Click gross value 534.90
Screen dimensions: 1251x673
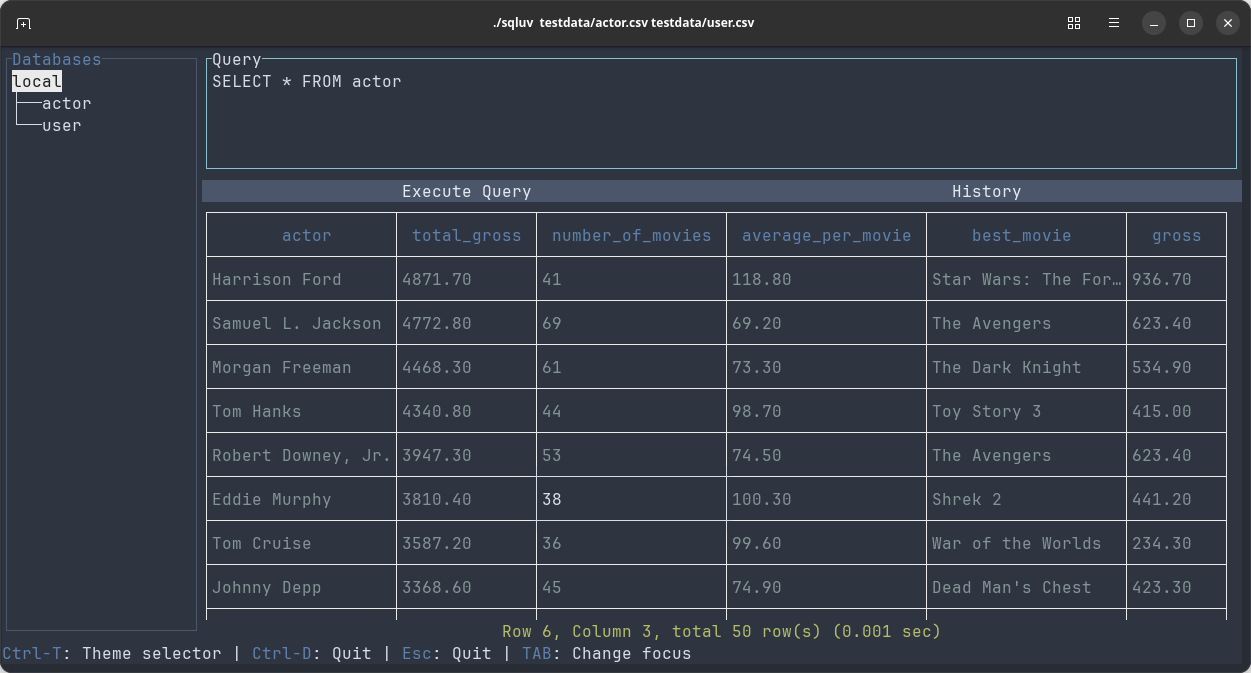coord(1162,368)
